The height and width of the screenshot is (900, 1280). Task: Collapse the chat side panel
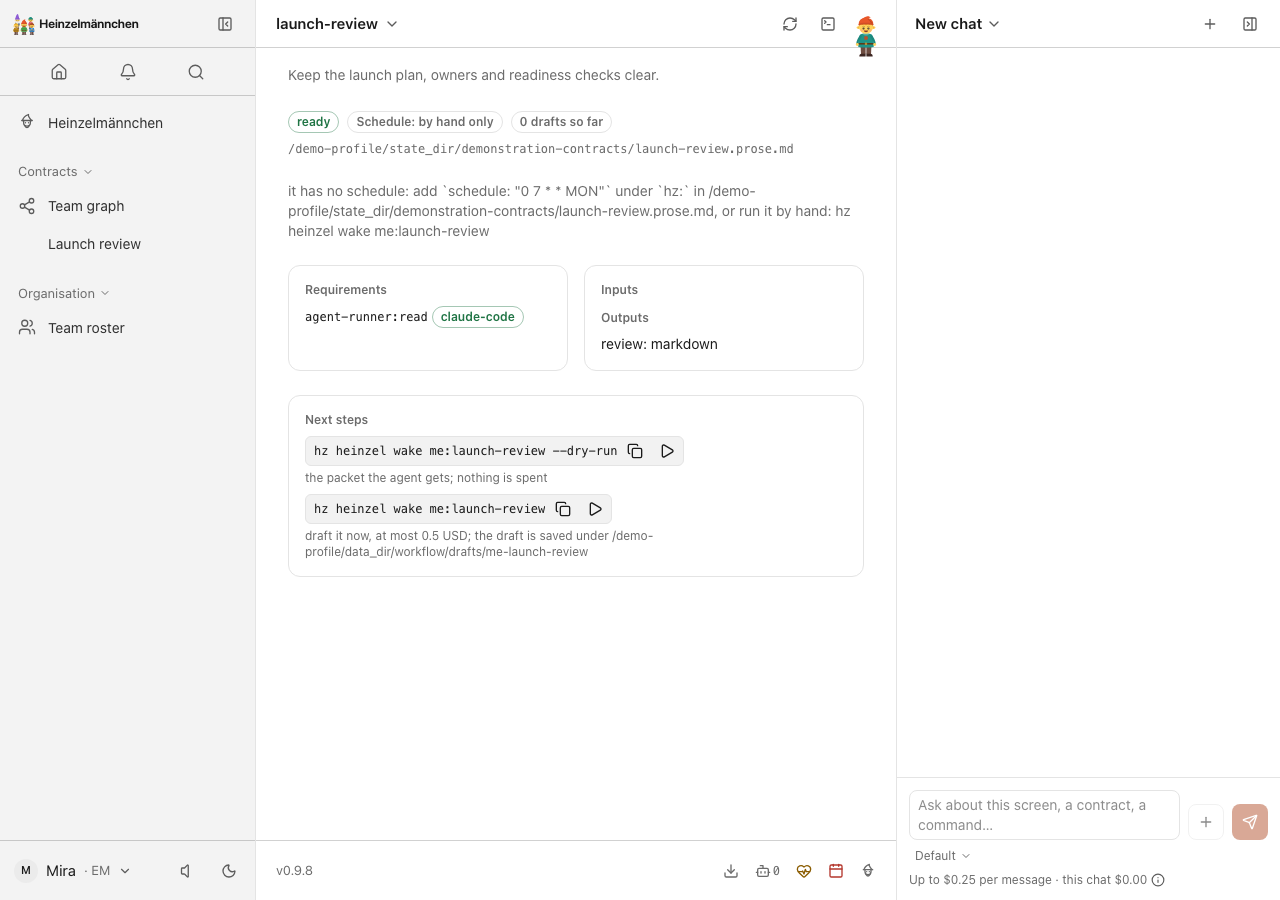point(1250,24)
